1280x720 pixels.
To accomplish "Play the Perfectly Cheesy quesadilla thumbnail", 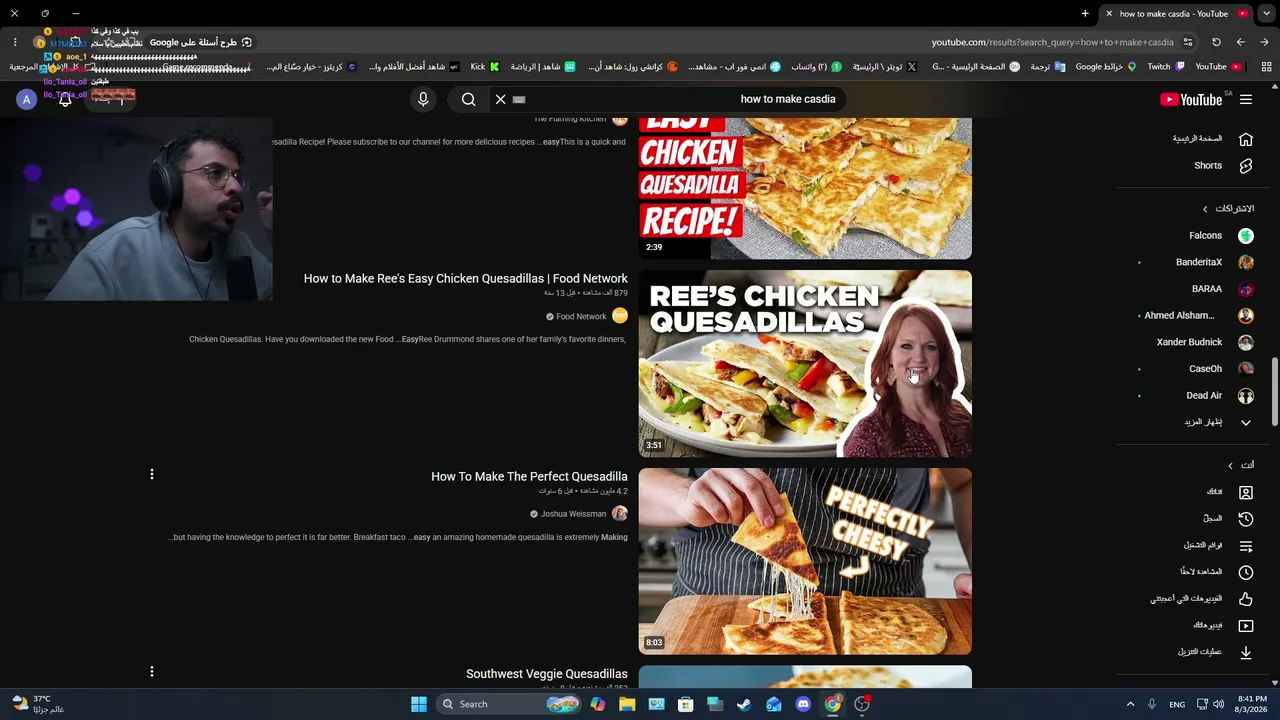I will point(805,562).
